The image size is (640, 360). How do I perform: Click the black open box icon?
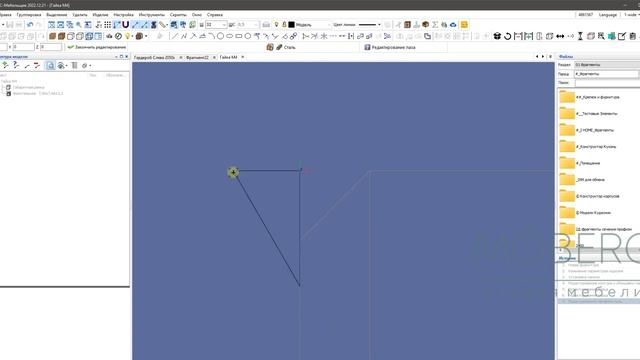497,36
